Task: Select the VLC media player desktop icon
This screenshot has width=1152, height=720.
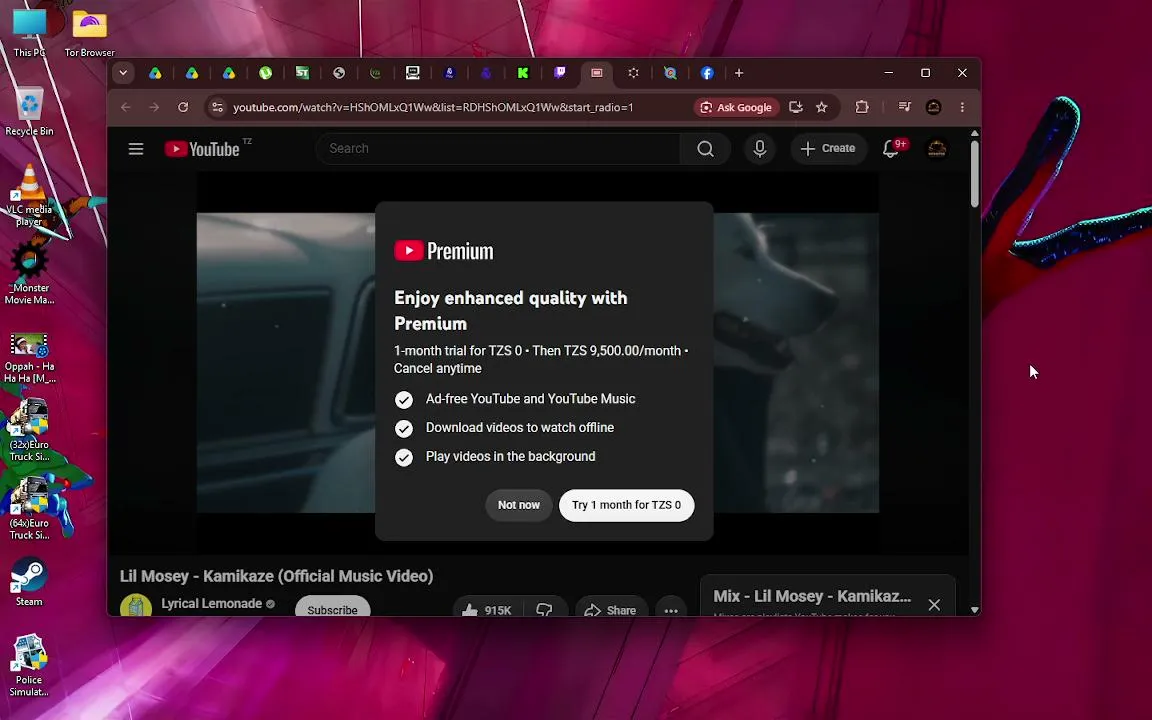Action: [29, 195]
